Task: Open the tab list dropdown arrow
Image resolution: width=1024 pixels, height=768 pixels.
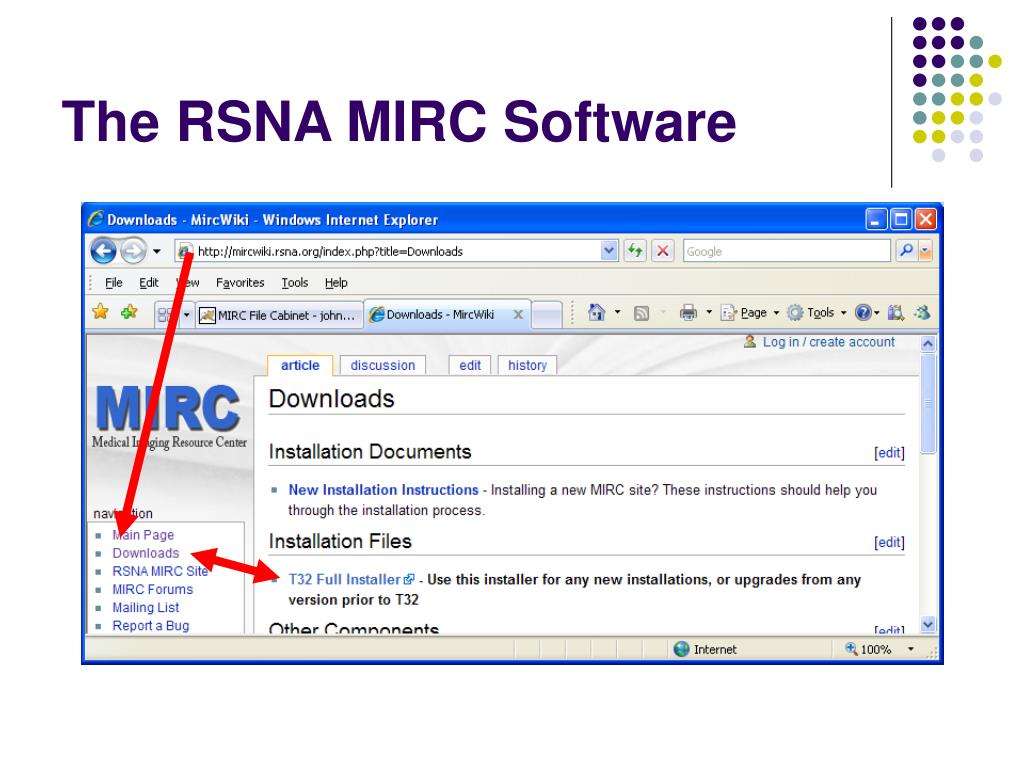Action: click(x=186, y=315)
